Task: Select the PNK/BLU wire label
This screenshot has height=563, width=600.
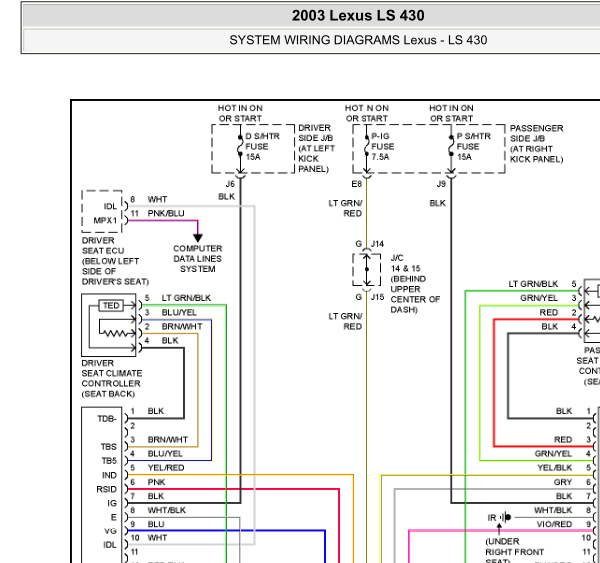Action: [x=166, y=213]
